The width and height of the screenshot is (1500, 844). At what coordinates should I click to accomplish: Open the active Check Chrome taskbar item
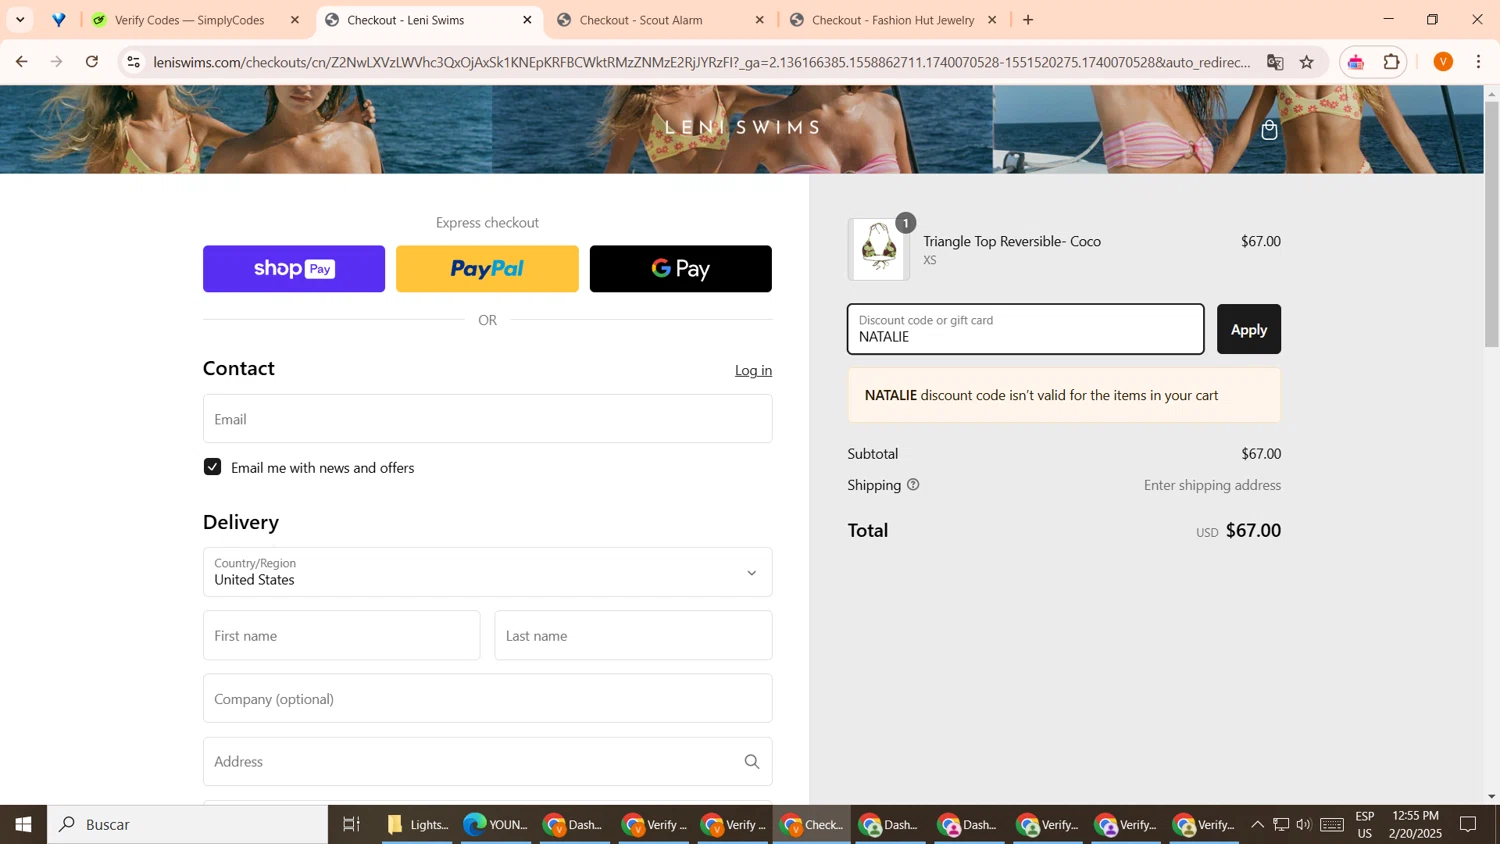(812, 825)
